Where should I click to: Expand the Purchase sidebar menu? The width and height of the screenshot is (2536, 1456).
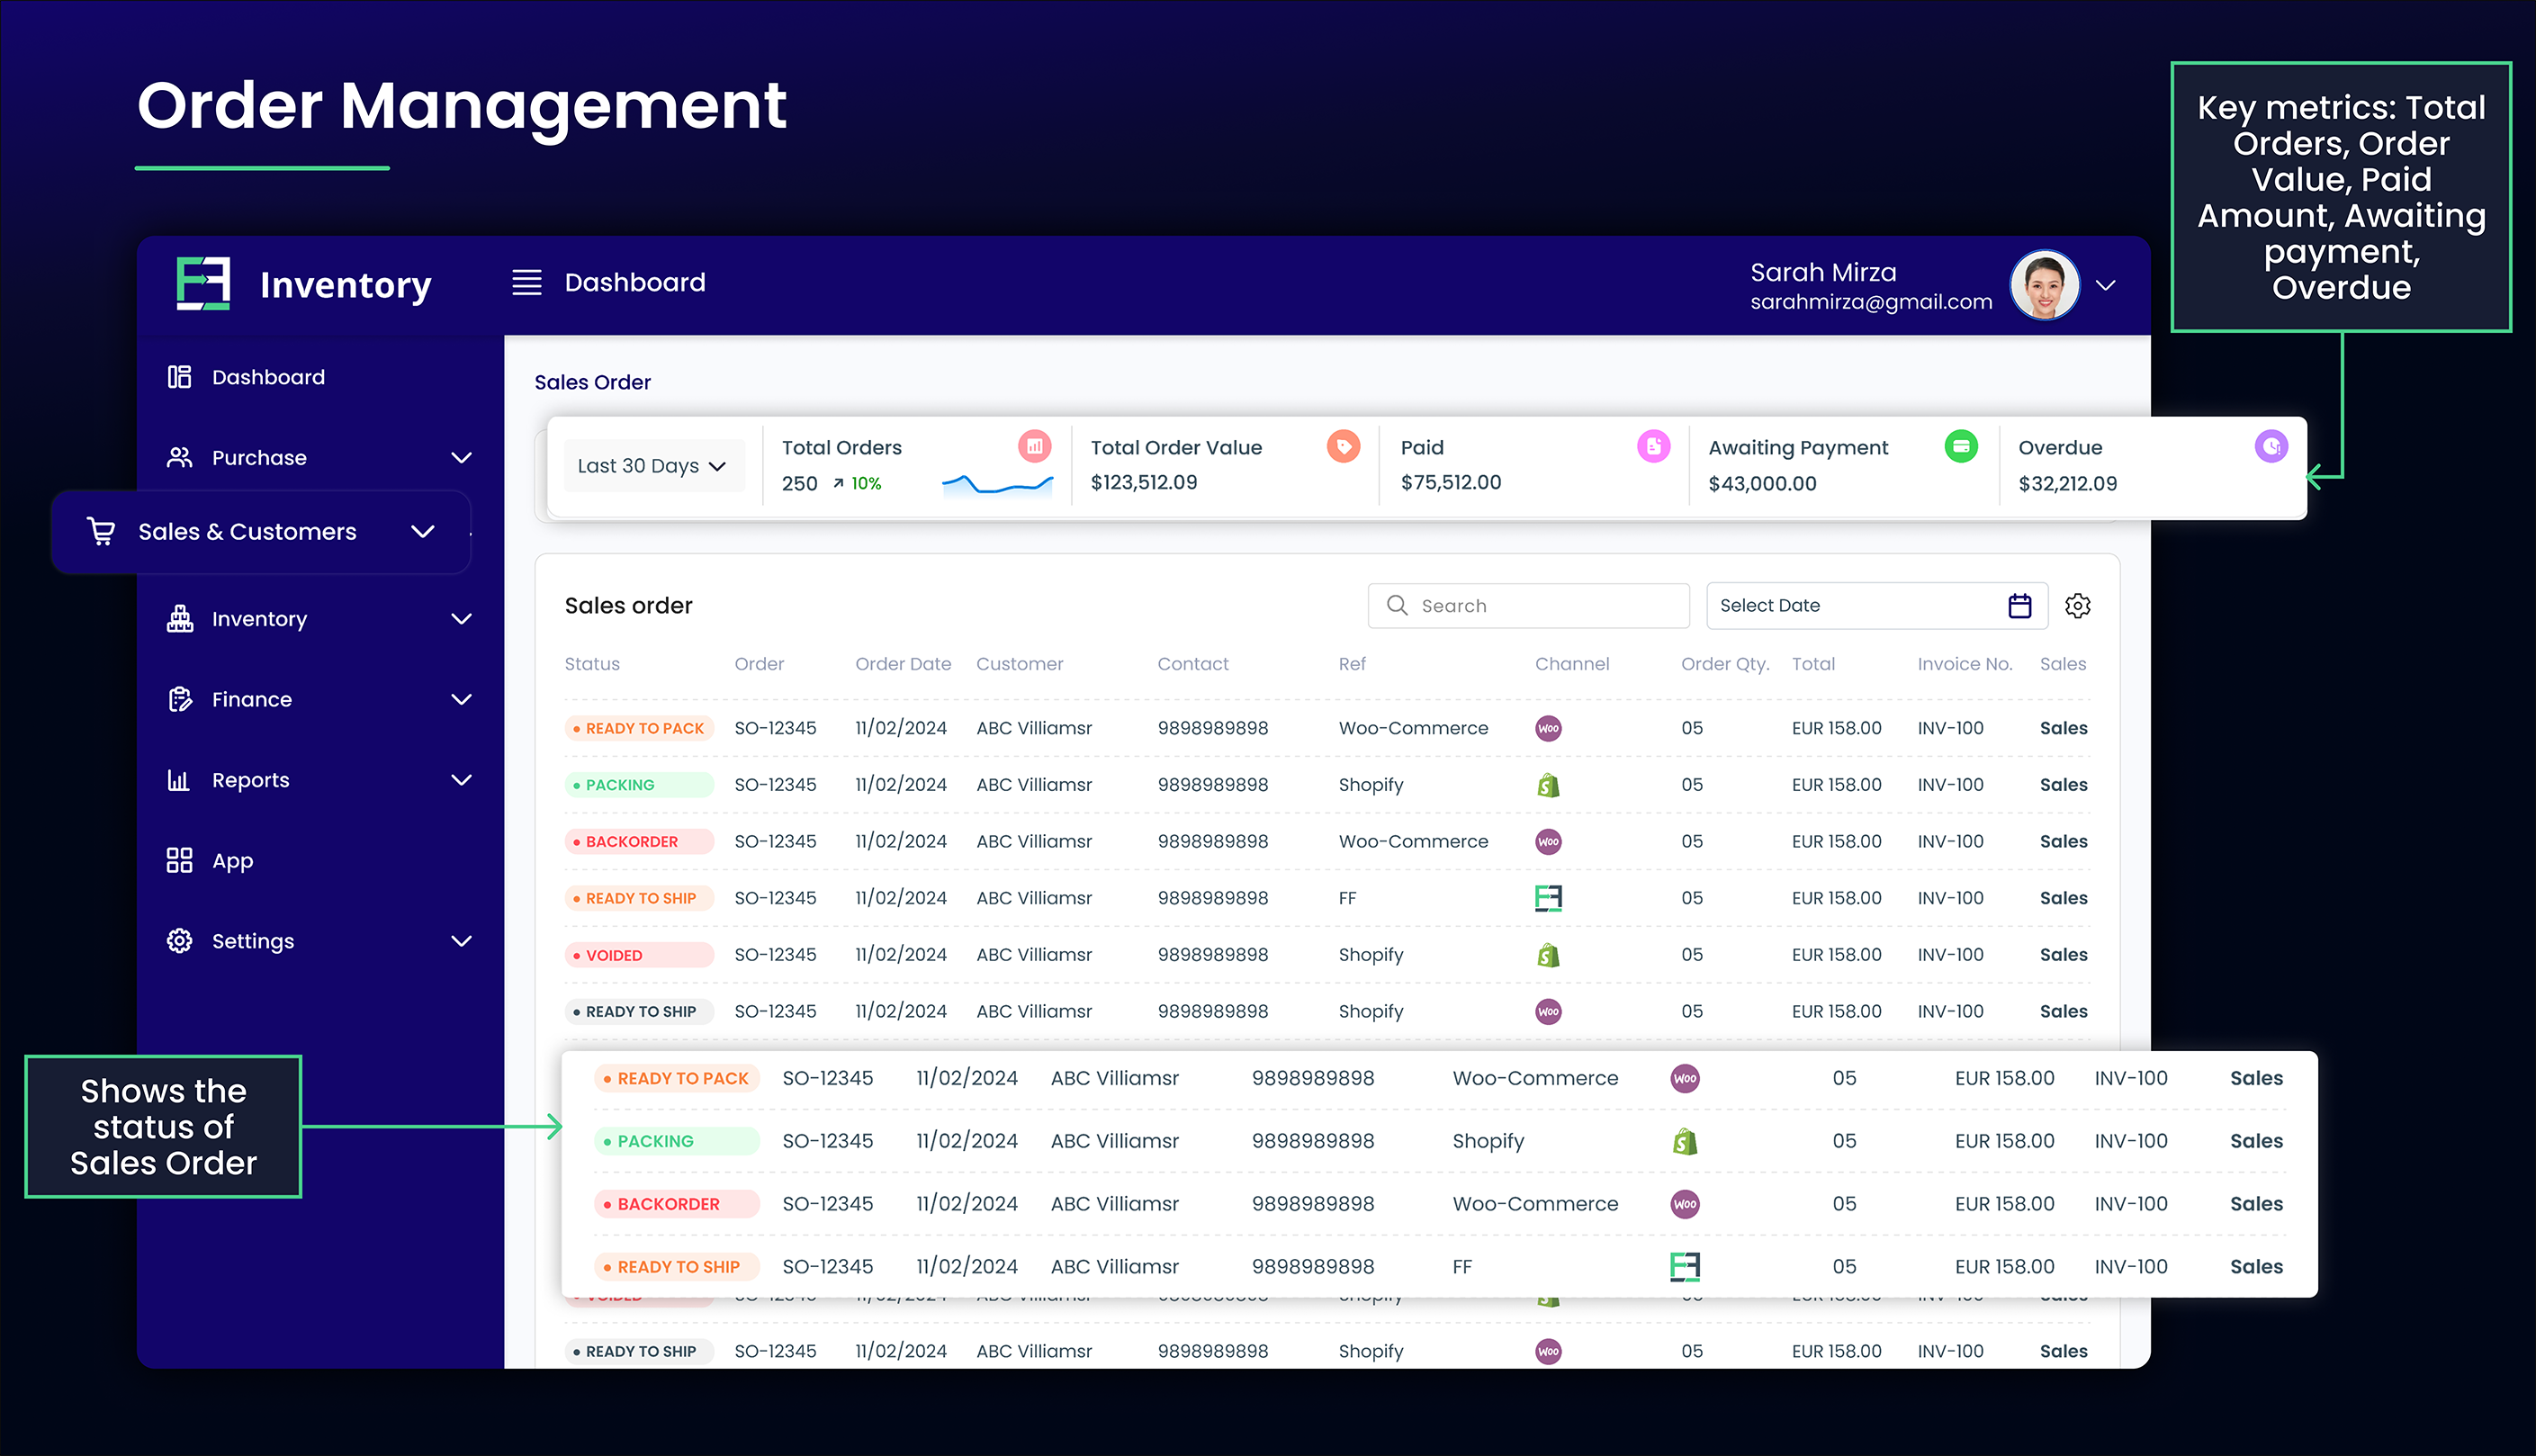[461, 458]
